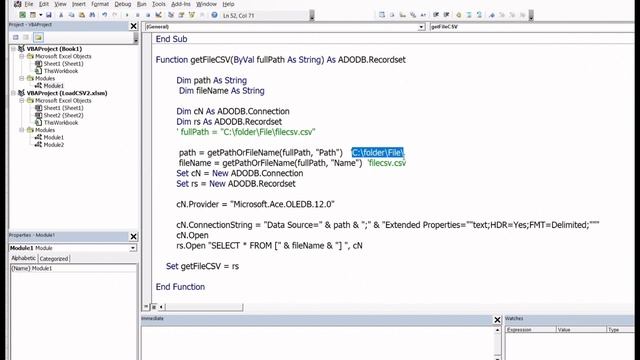This screenshot has width=640, height=360.
Task: Collapse the VBAProject (Book1) node
Action: (x=13, y=49)
